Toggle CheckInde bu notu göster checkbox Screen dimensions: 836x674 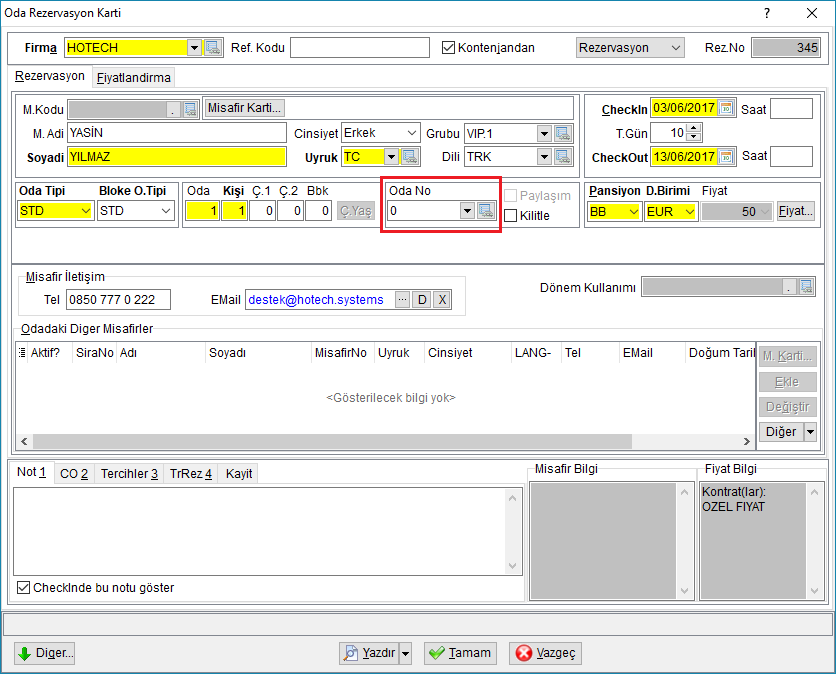23,588
